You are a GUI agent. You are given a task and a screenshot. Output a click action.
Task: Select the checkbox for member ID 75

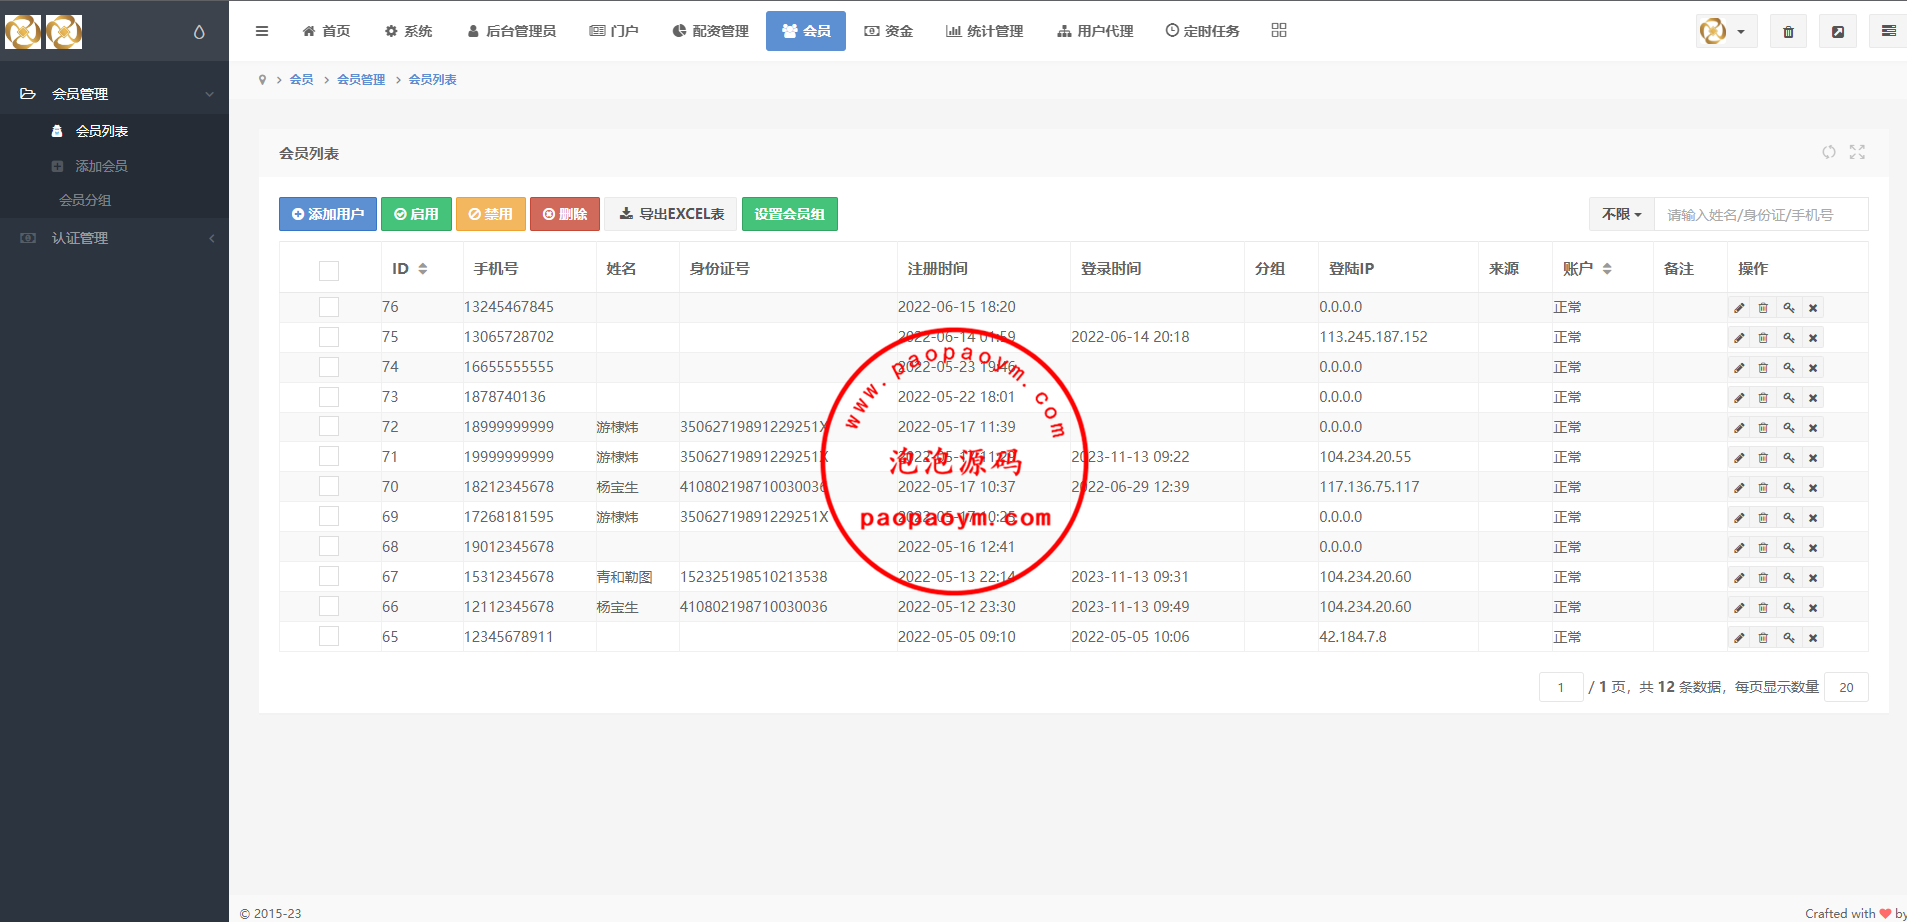329,337
